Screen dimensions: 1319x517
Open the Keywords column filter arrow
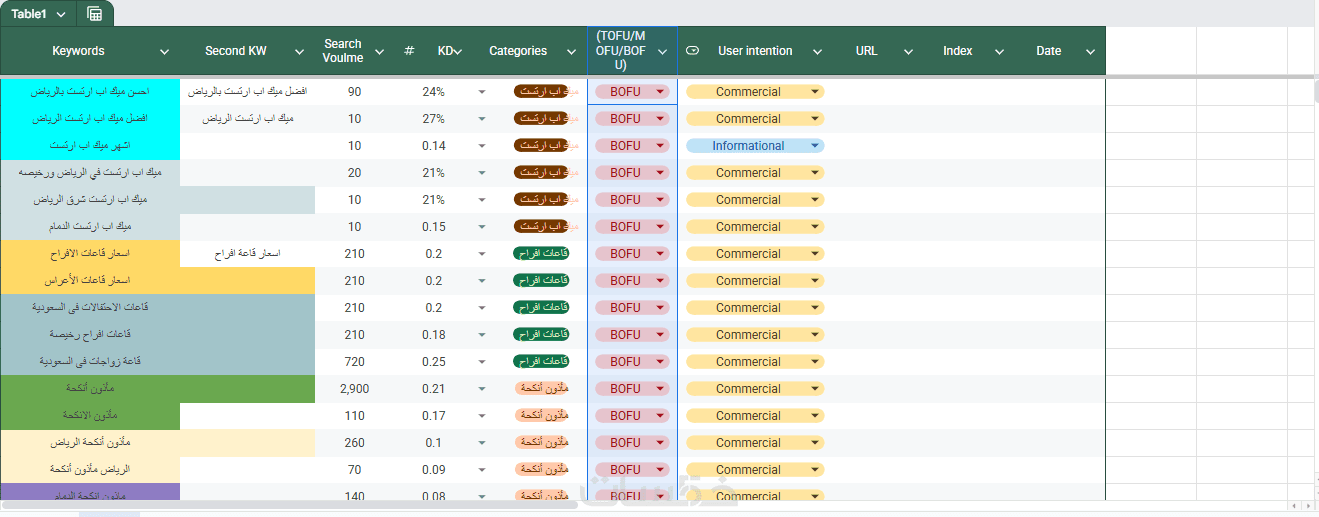click(165, 52)
